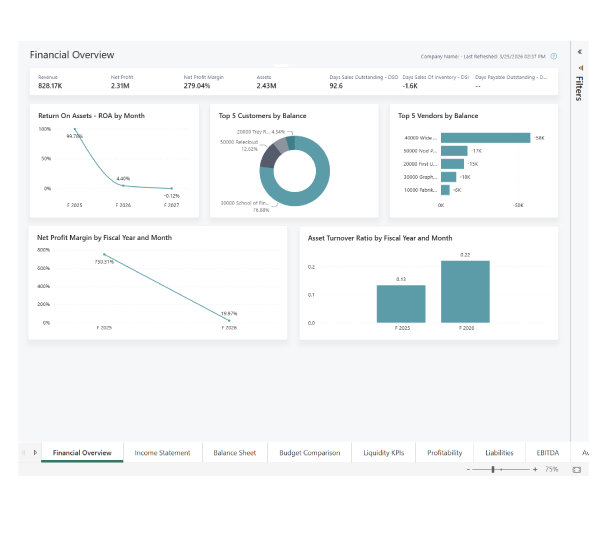Click Net Profit Margin by Fiscal Year title
This screenshot has width=607, height=542.
(x=105, y=238)
